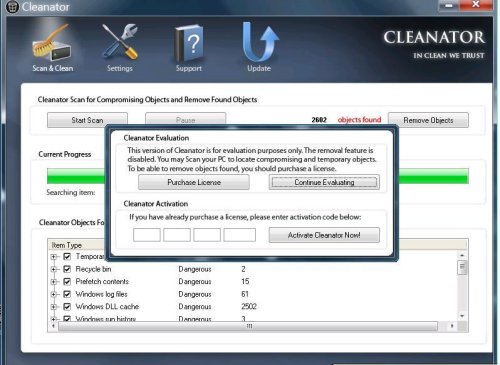Click the 2502 count in DLL cache row

(x=249, y=307)
